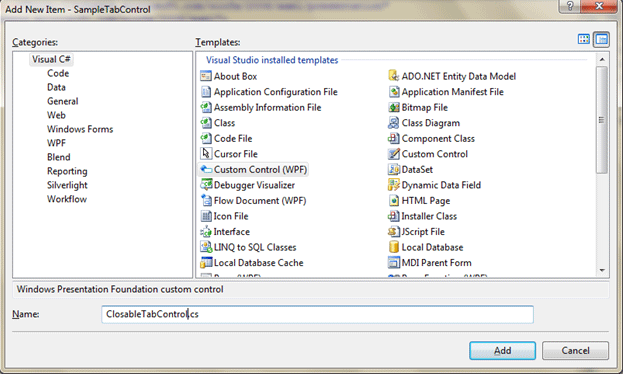
Task: Choose the MDI Parent Form template icon
Action: point(394,263)
